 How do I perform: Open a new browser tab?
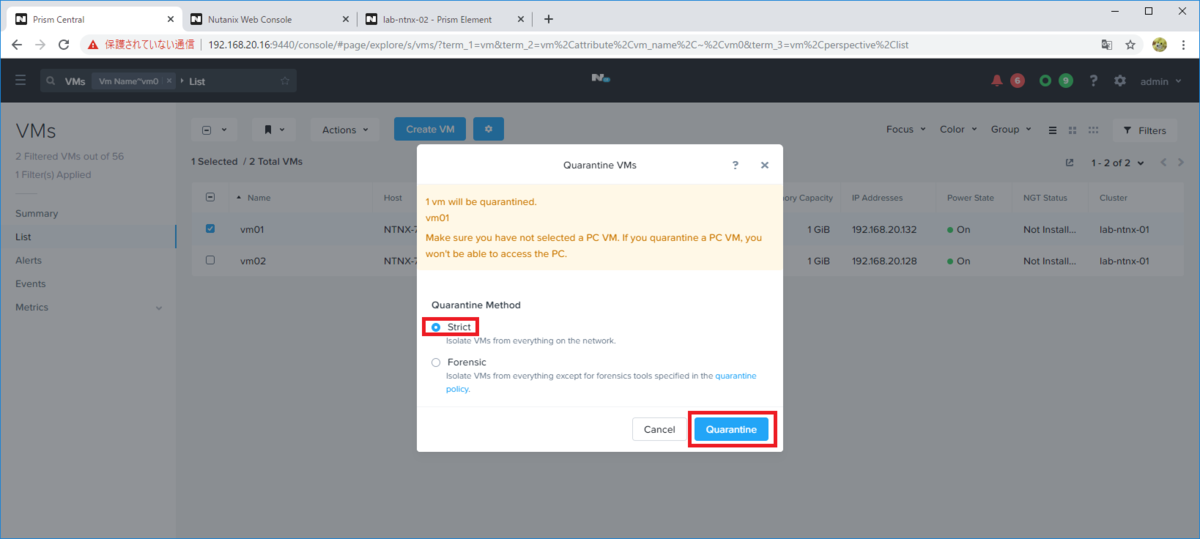click(548, 19)
